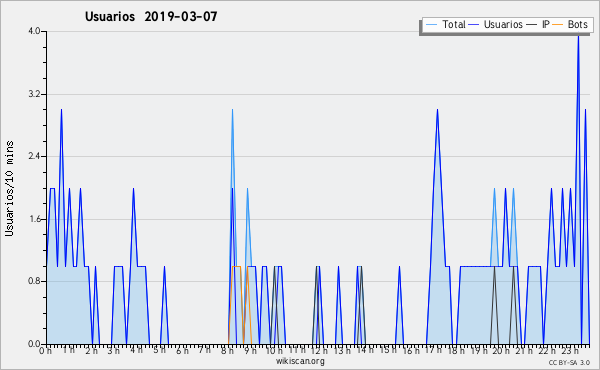Click the '14 h' x-axis label
Screen dimensions: 600x370
pyautogui.click(x=365, y=350)
